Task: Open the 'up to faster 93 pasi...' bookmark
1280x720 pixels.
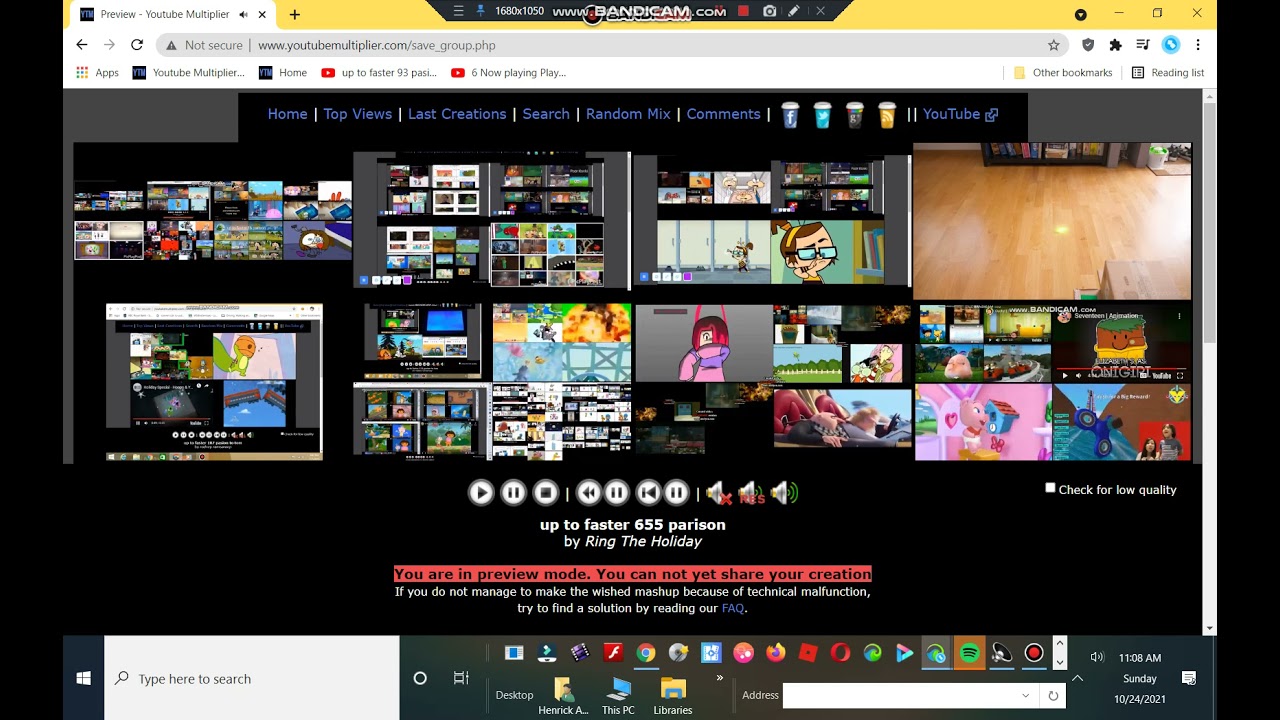Action: [x=379, y=72]
